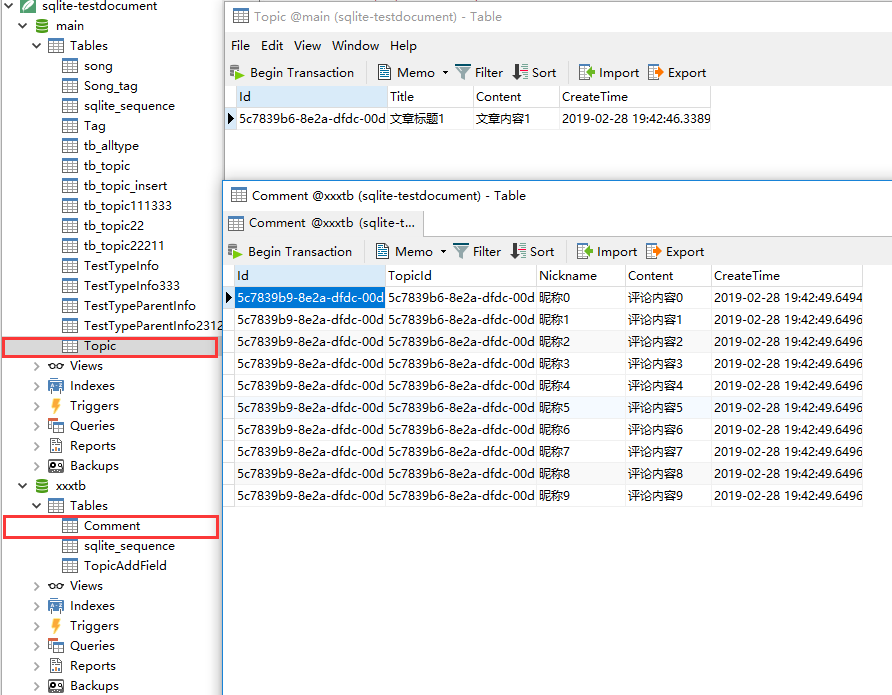Image resolution: width=892 pixels, height=695 pixels.
Task: Click the Reports icon under main
Action: click(56, 445)
